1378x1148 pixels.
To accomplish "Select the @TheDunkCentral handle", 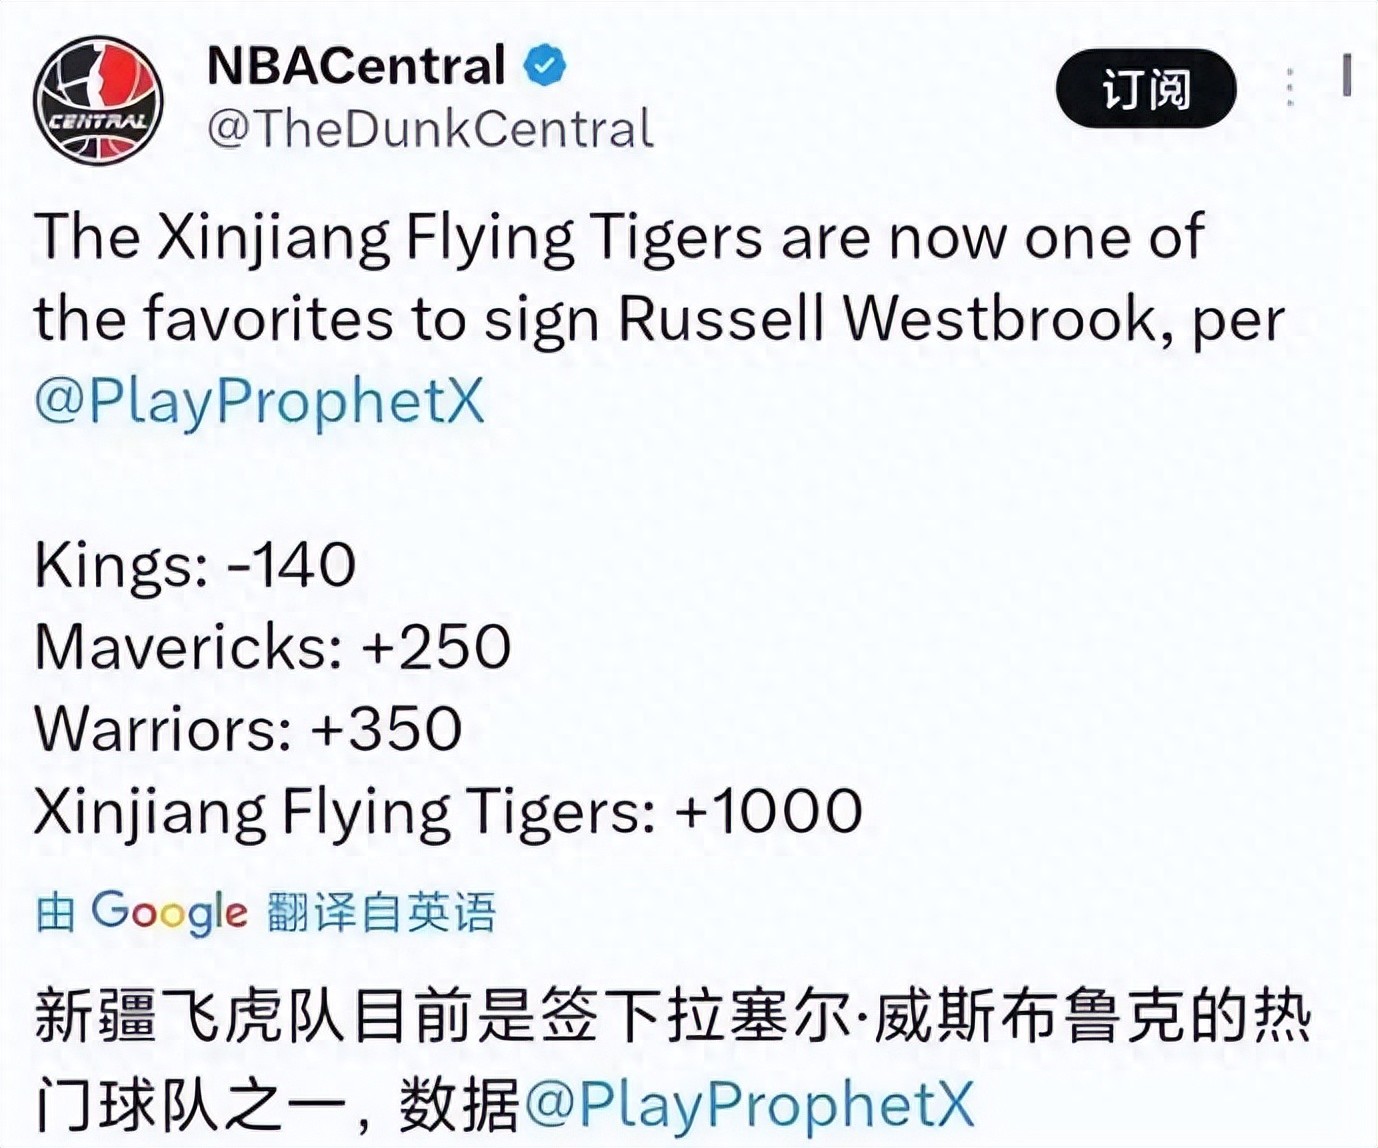I will click(x=430, y=130).
